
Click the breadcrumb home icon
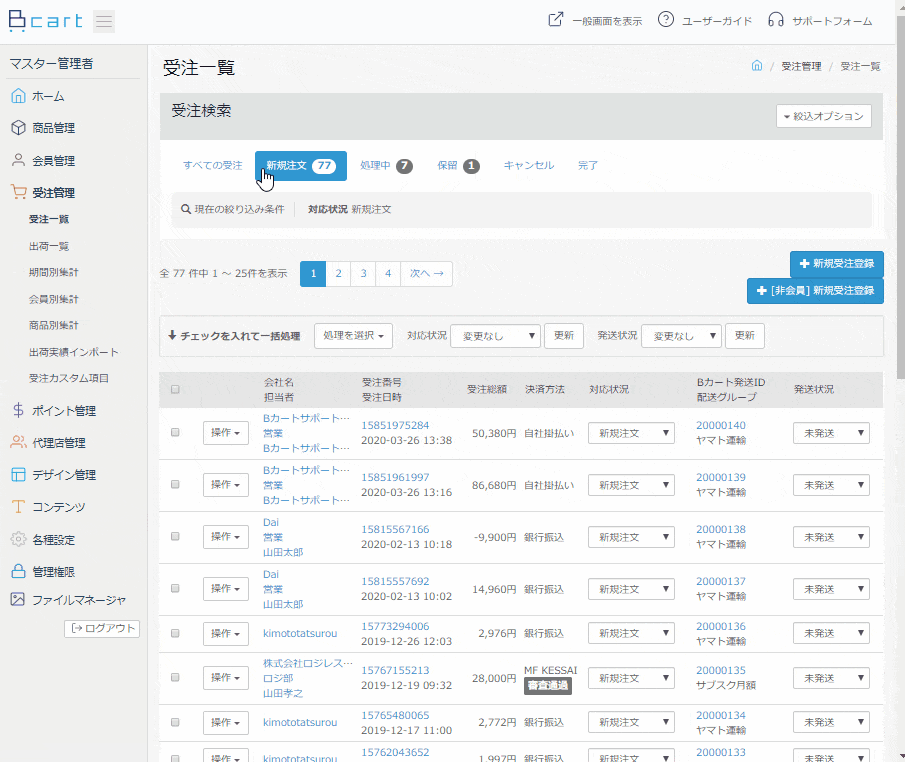[x=757, y=66]
